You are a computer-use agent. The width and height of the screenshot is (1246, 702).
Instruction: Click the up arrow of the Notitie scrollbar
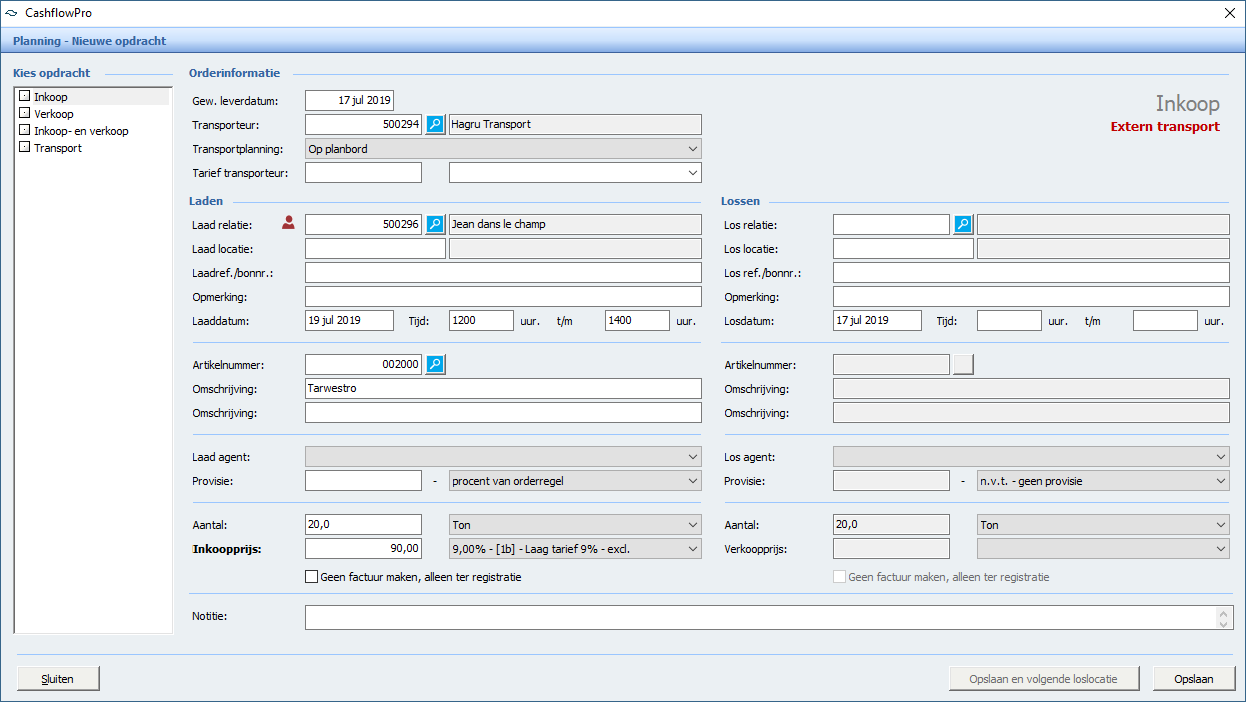[x=1223, y=612]
